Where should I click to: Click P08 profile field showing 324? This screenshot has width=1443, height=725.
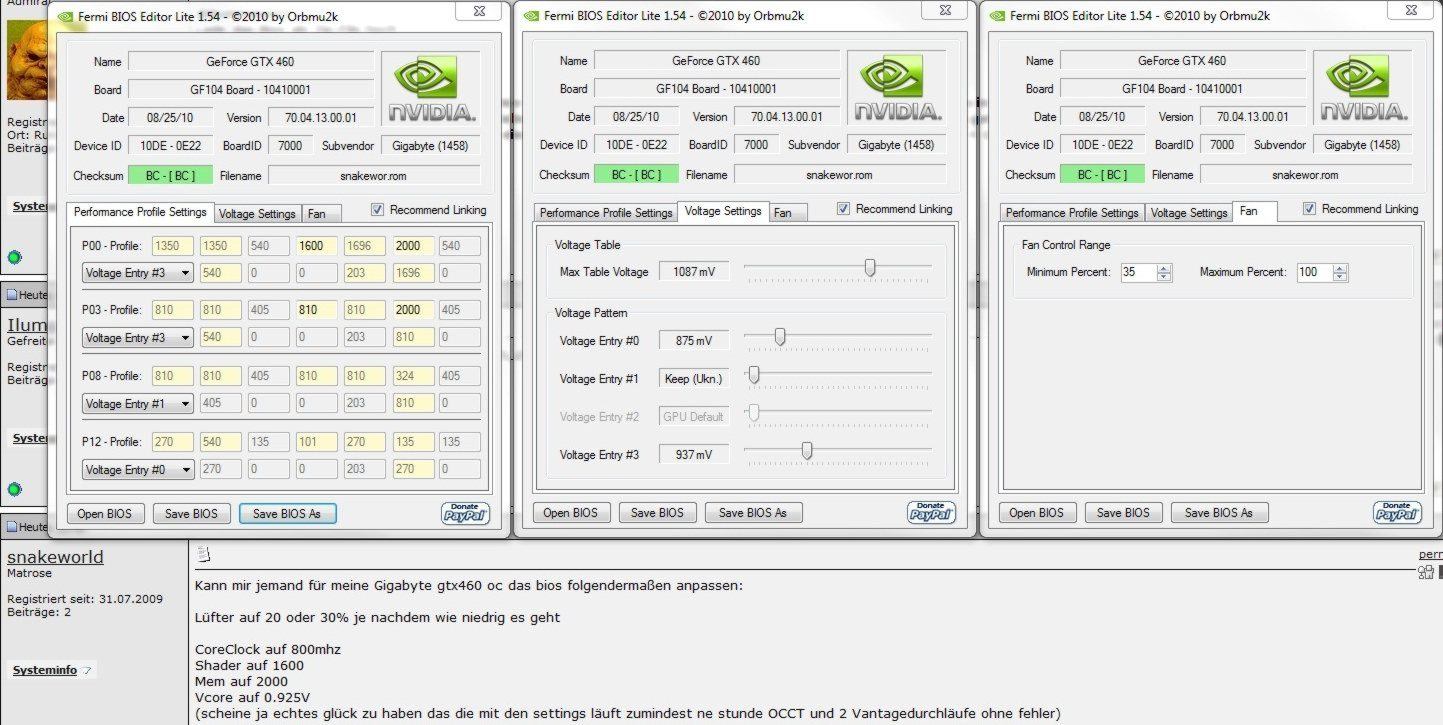(413, 377)
